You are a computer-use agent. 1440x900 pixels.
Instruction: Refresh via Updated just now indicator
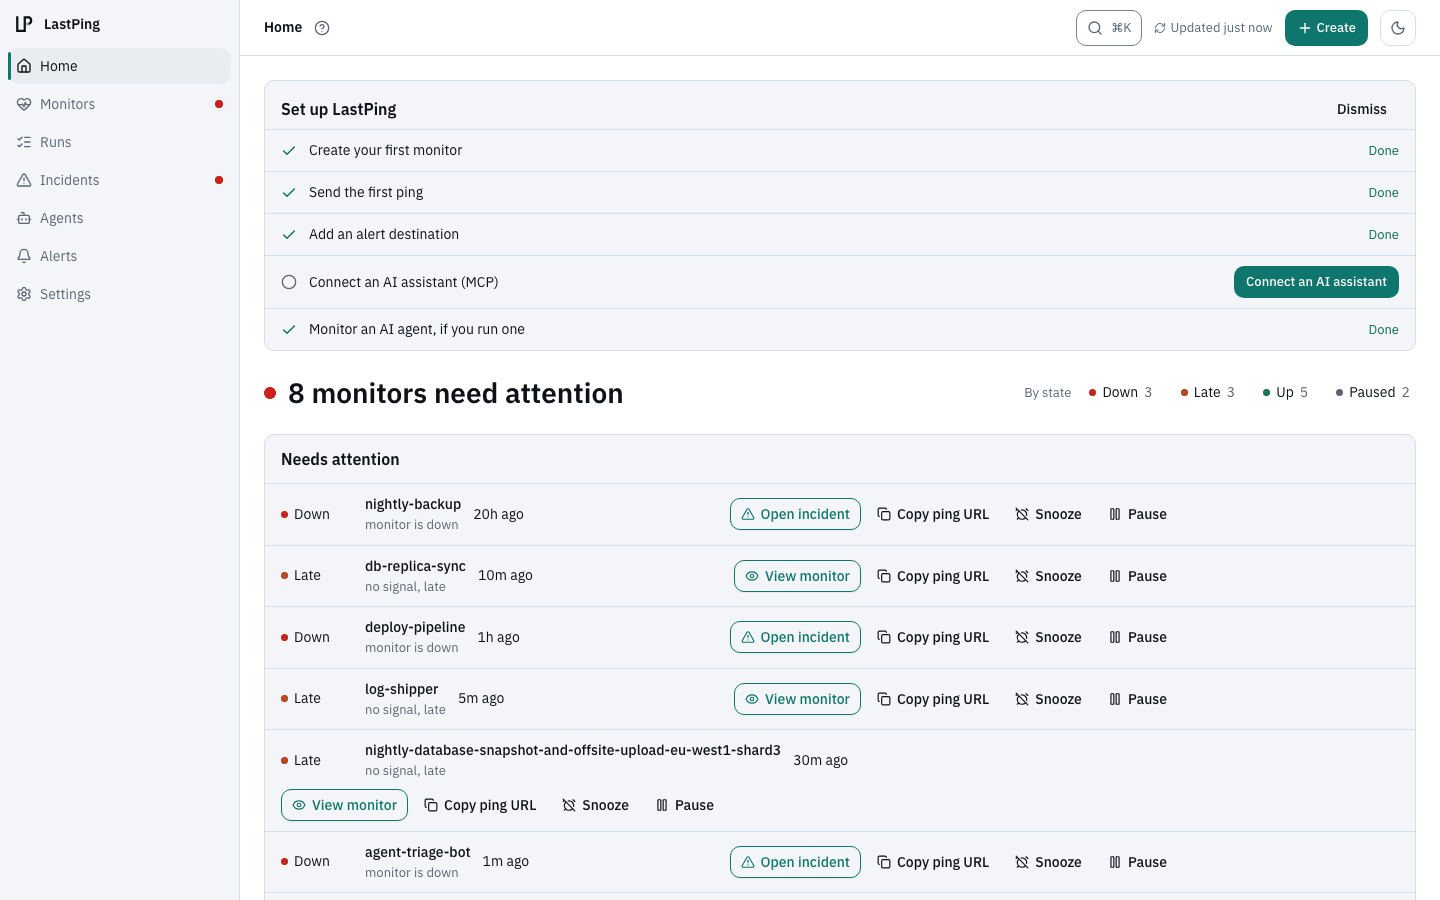click(1213, 28)
